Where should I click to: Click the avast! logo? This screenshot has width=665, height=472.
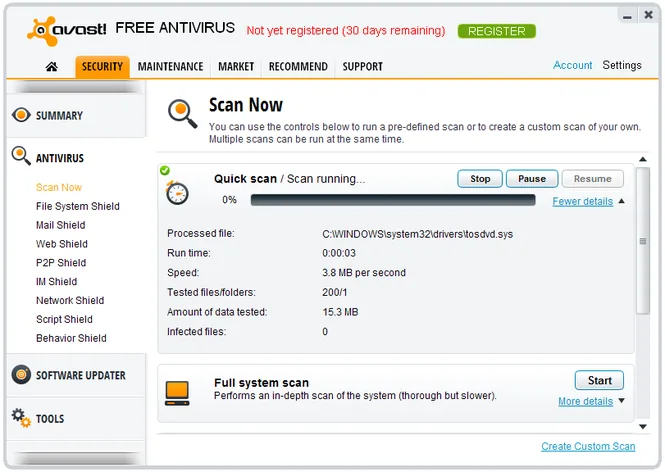67,31
